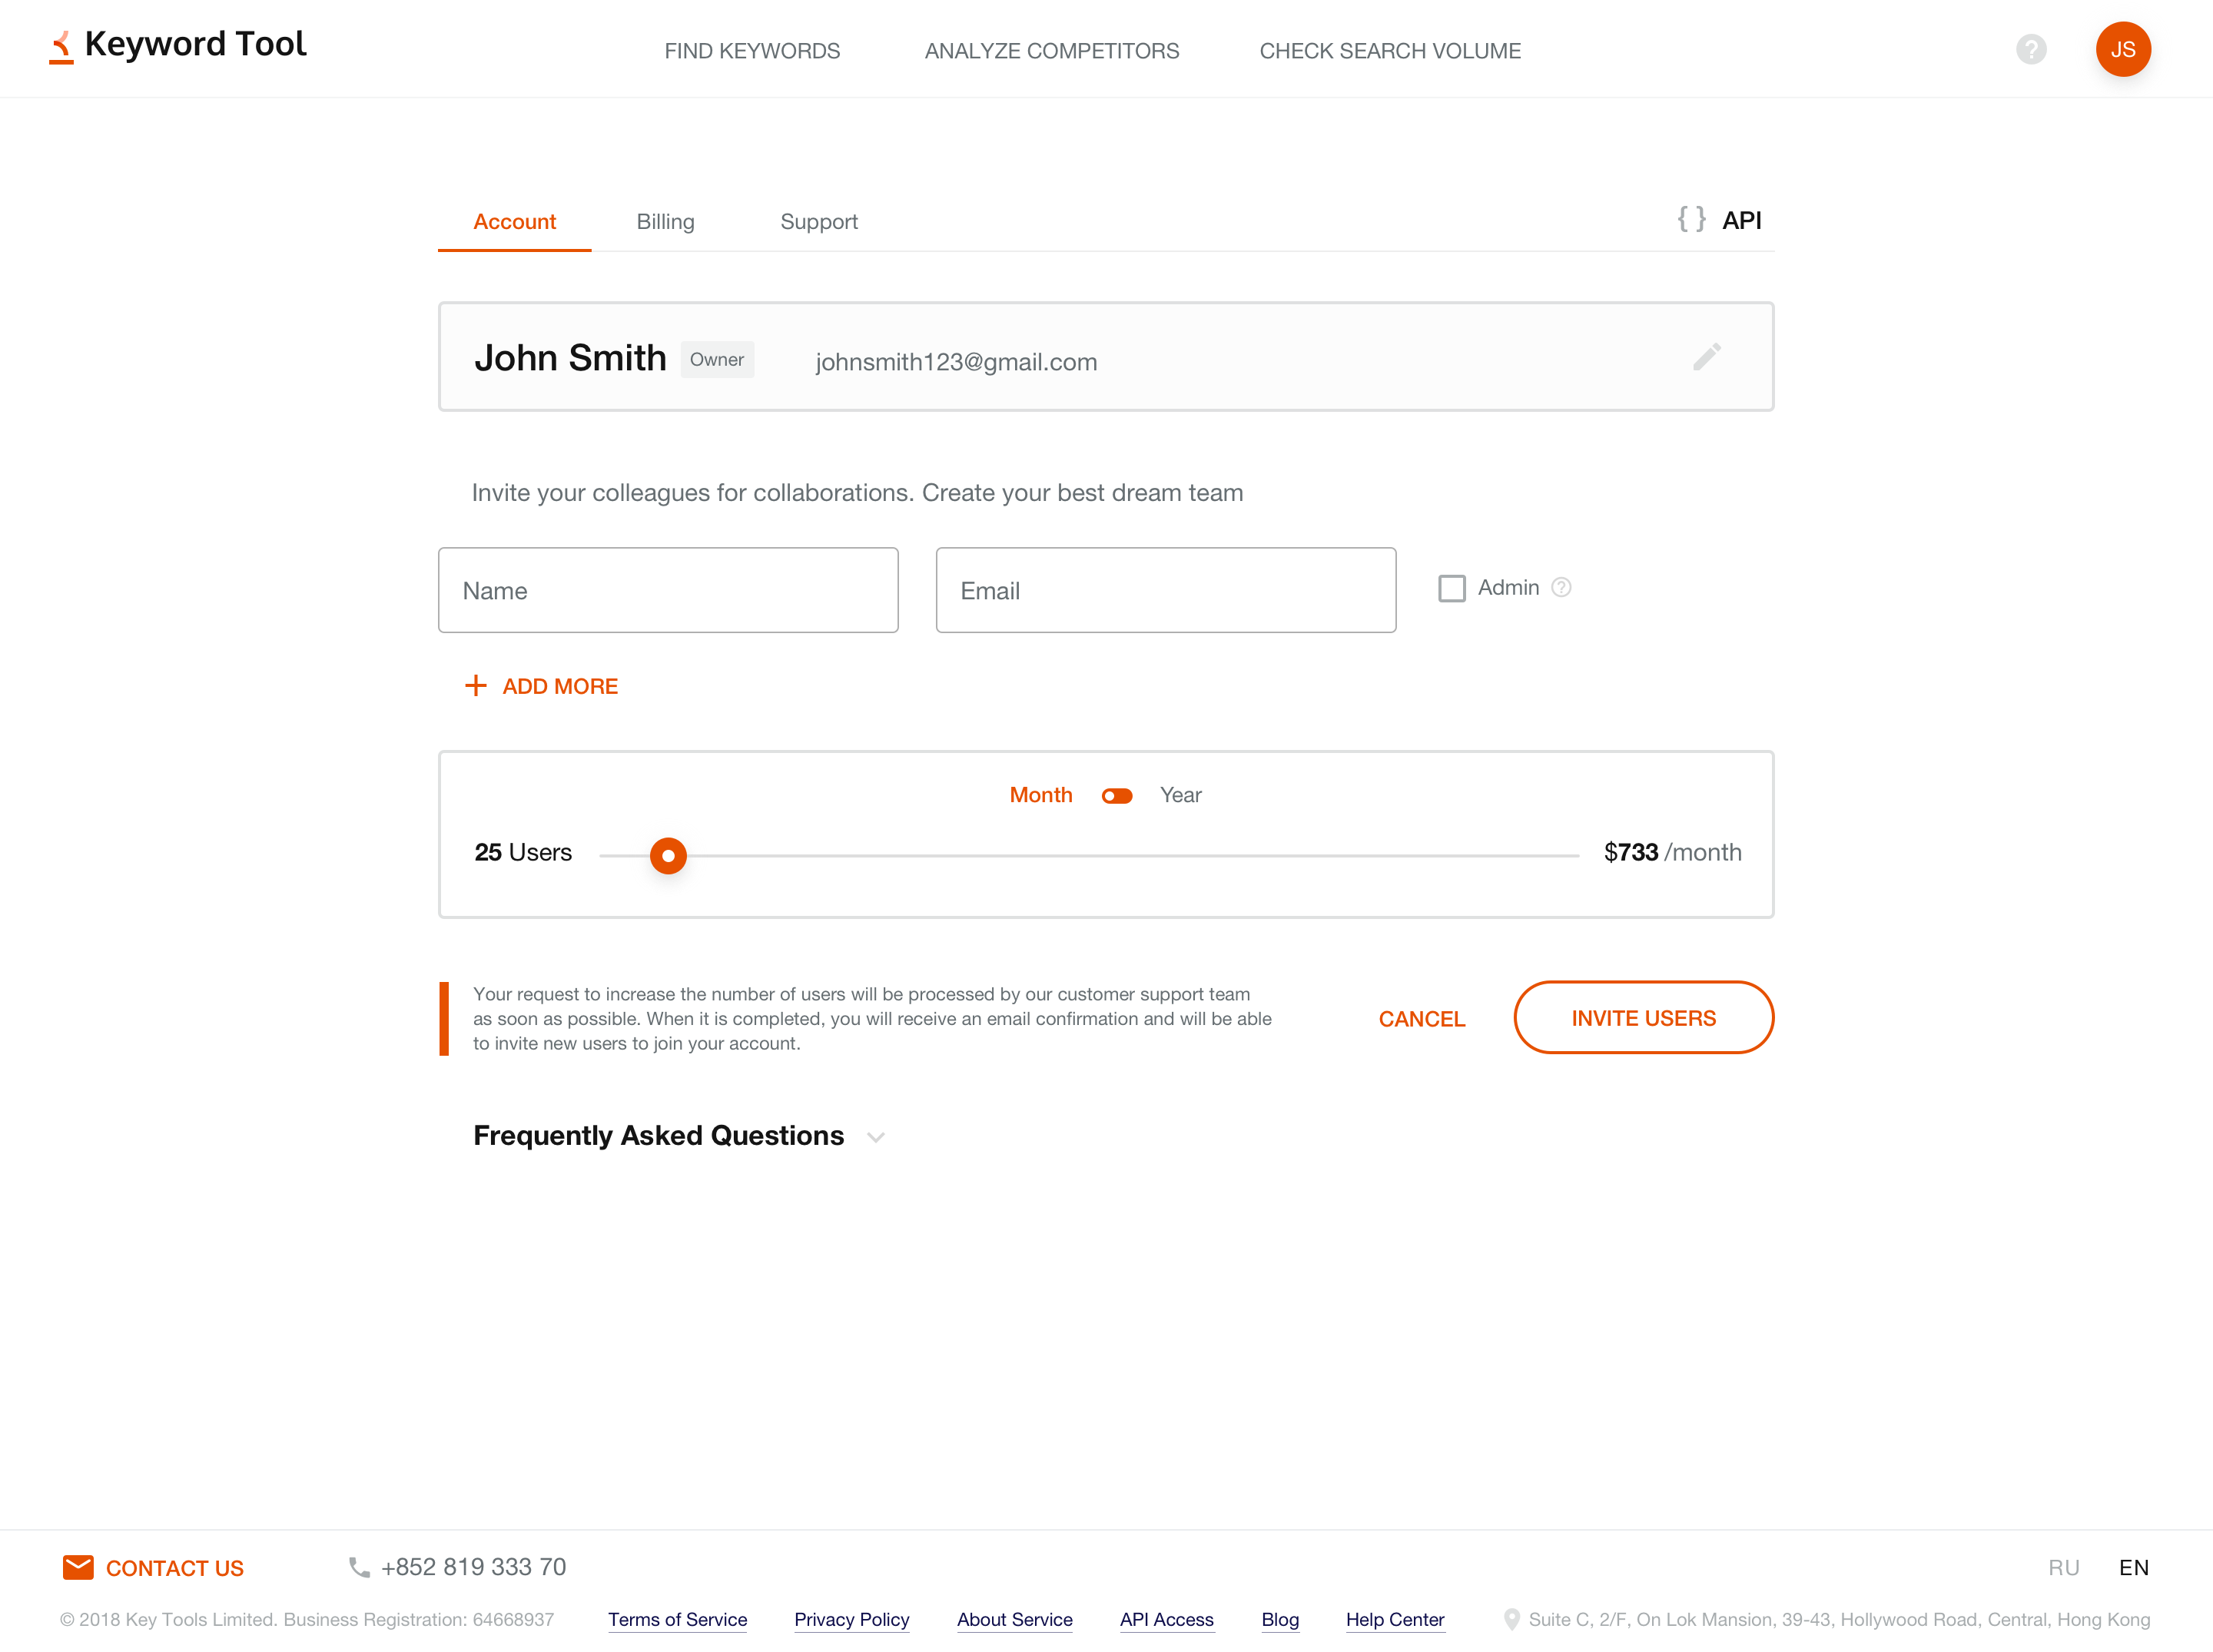Click the pencil edit icon for John Smith
This screenshot has height=1652, width=2213.
pyautogui.click(x=1707, y=357)
